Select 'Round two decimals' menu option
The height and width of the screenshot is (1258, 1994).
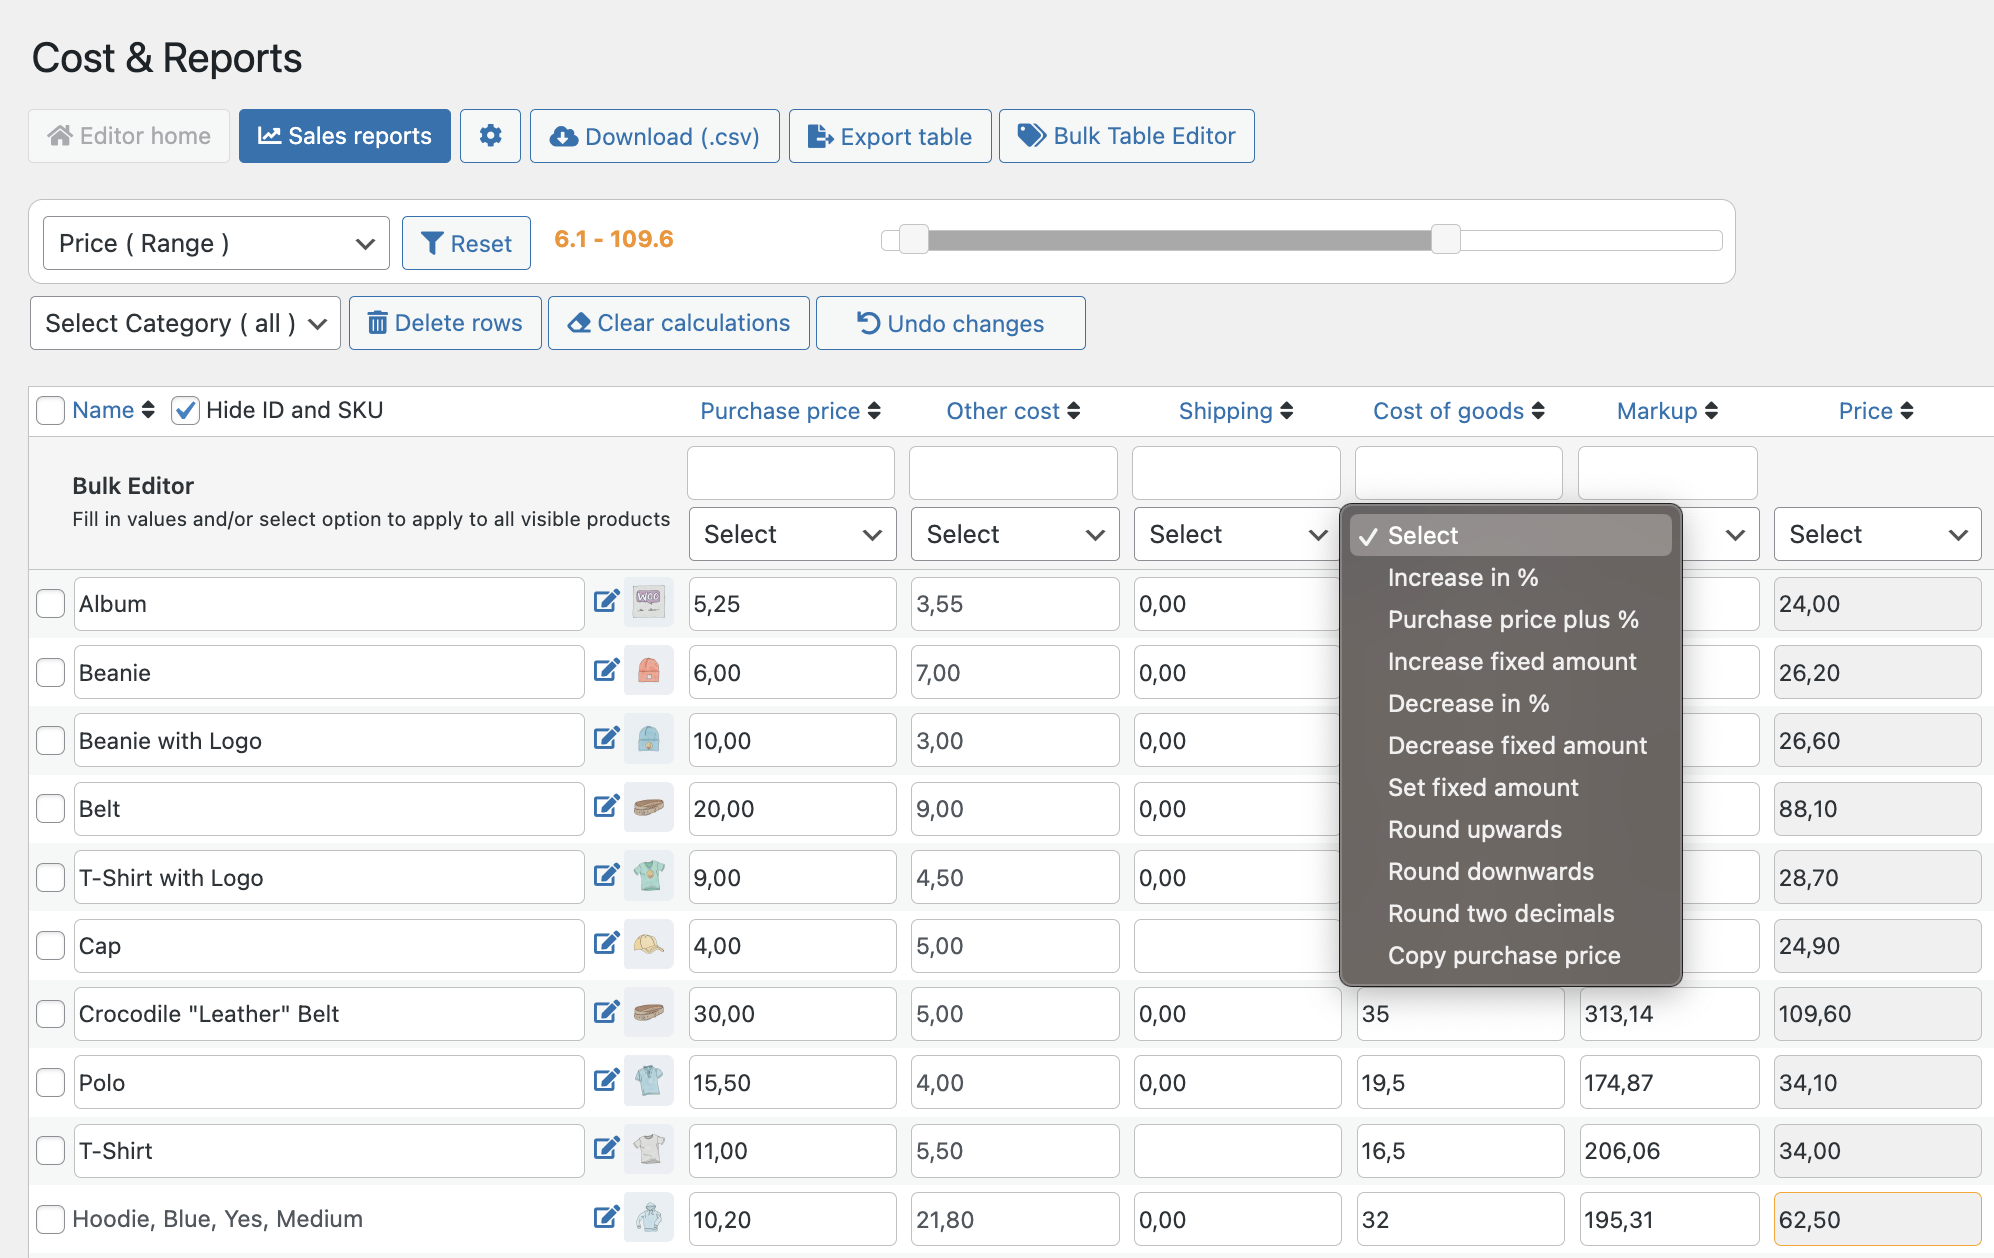[x=1500, y=913]
